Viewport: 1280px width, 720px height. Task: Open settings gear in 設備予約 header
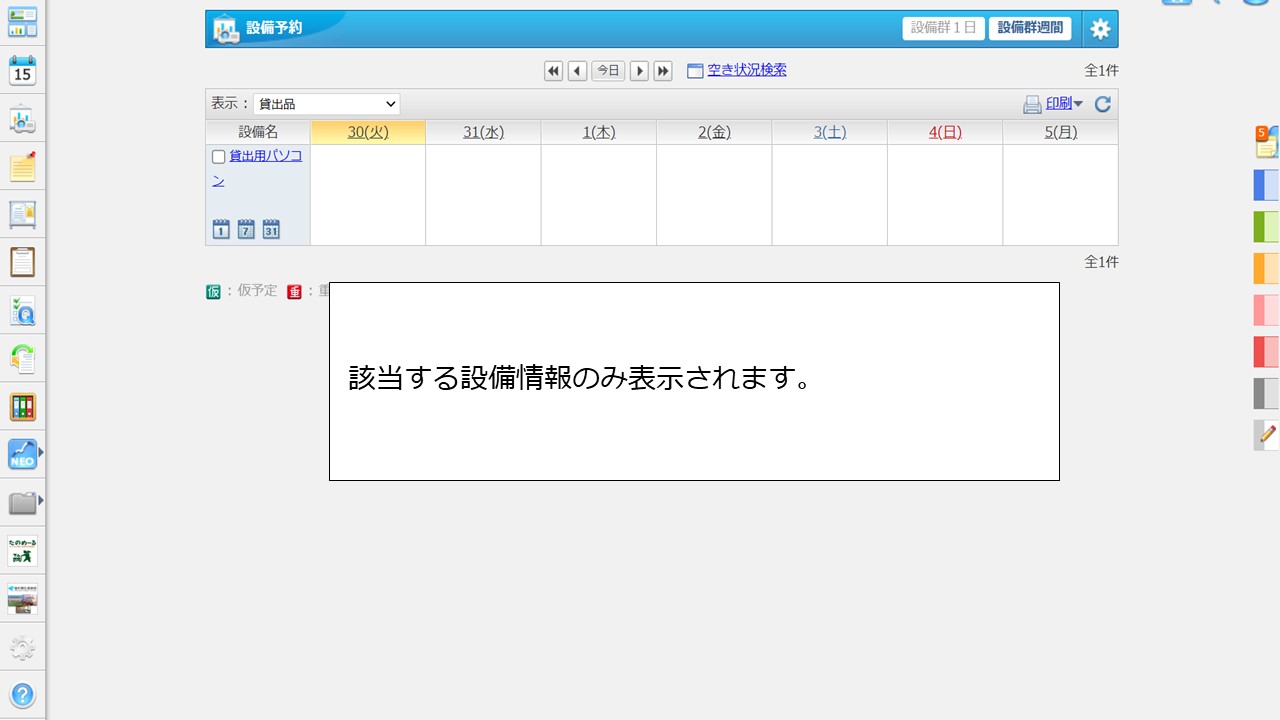pyautogui.click(x=1100, y=29)
